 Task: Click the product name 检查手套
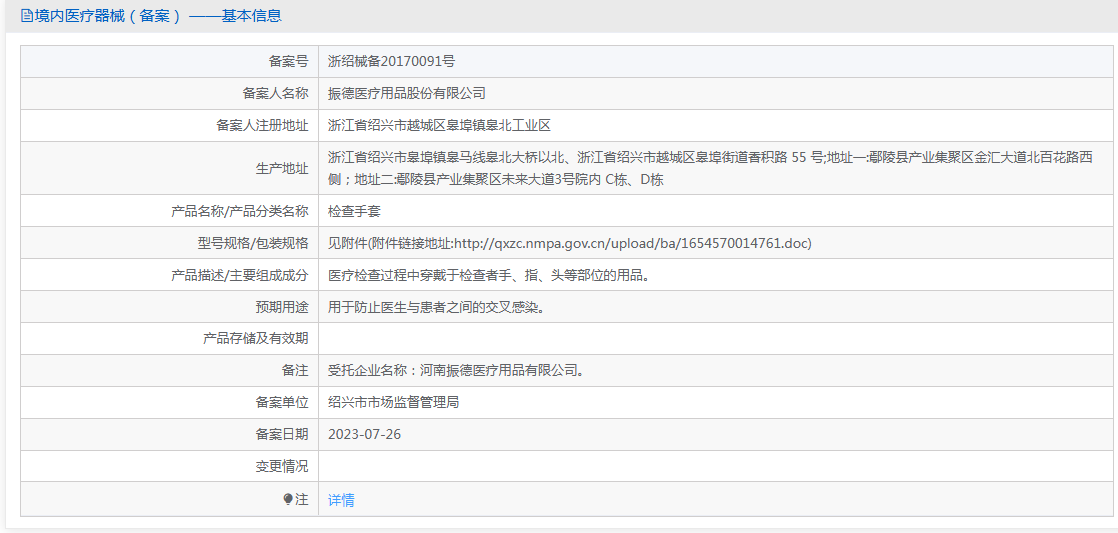(354, 211)
